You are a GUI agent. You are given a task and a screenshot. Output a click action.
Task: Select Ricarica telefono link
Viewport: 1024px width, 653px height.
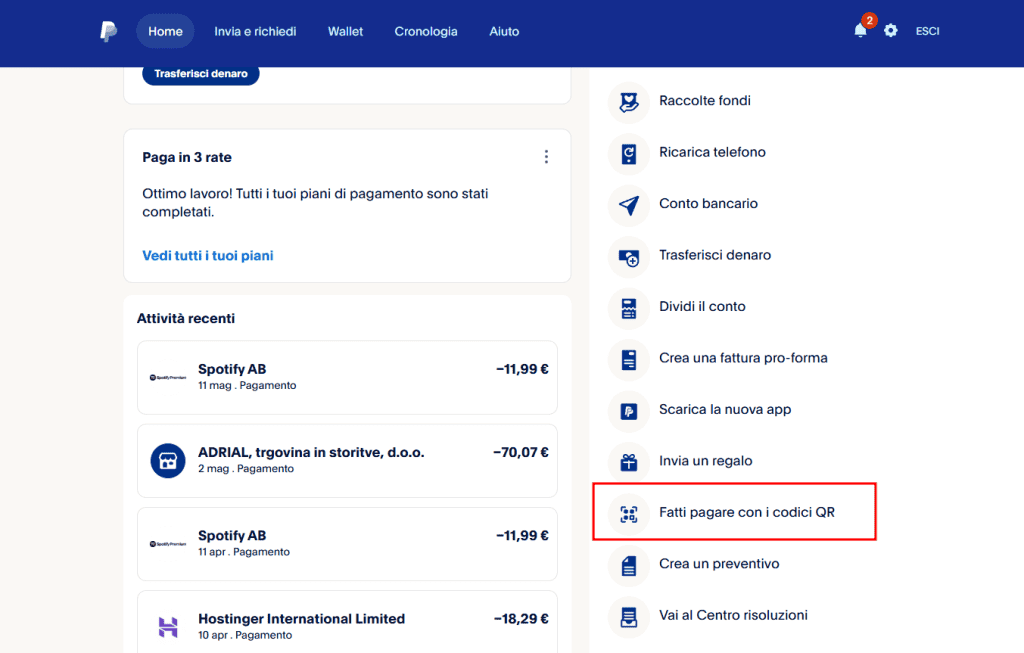712,152
